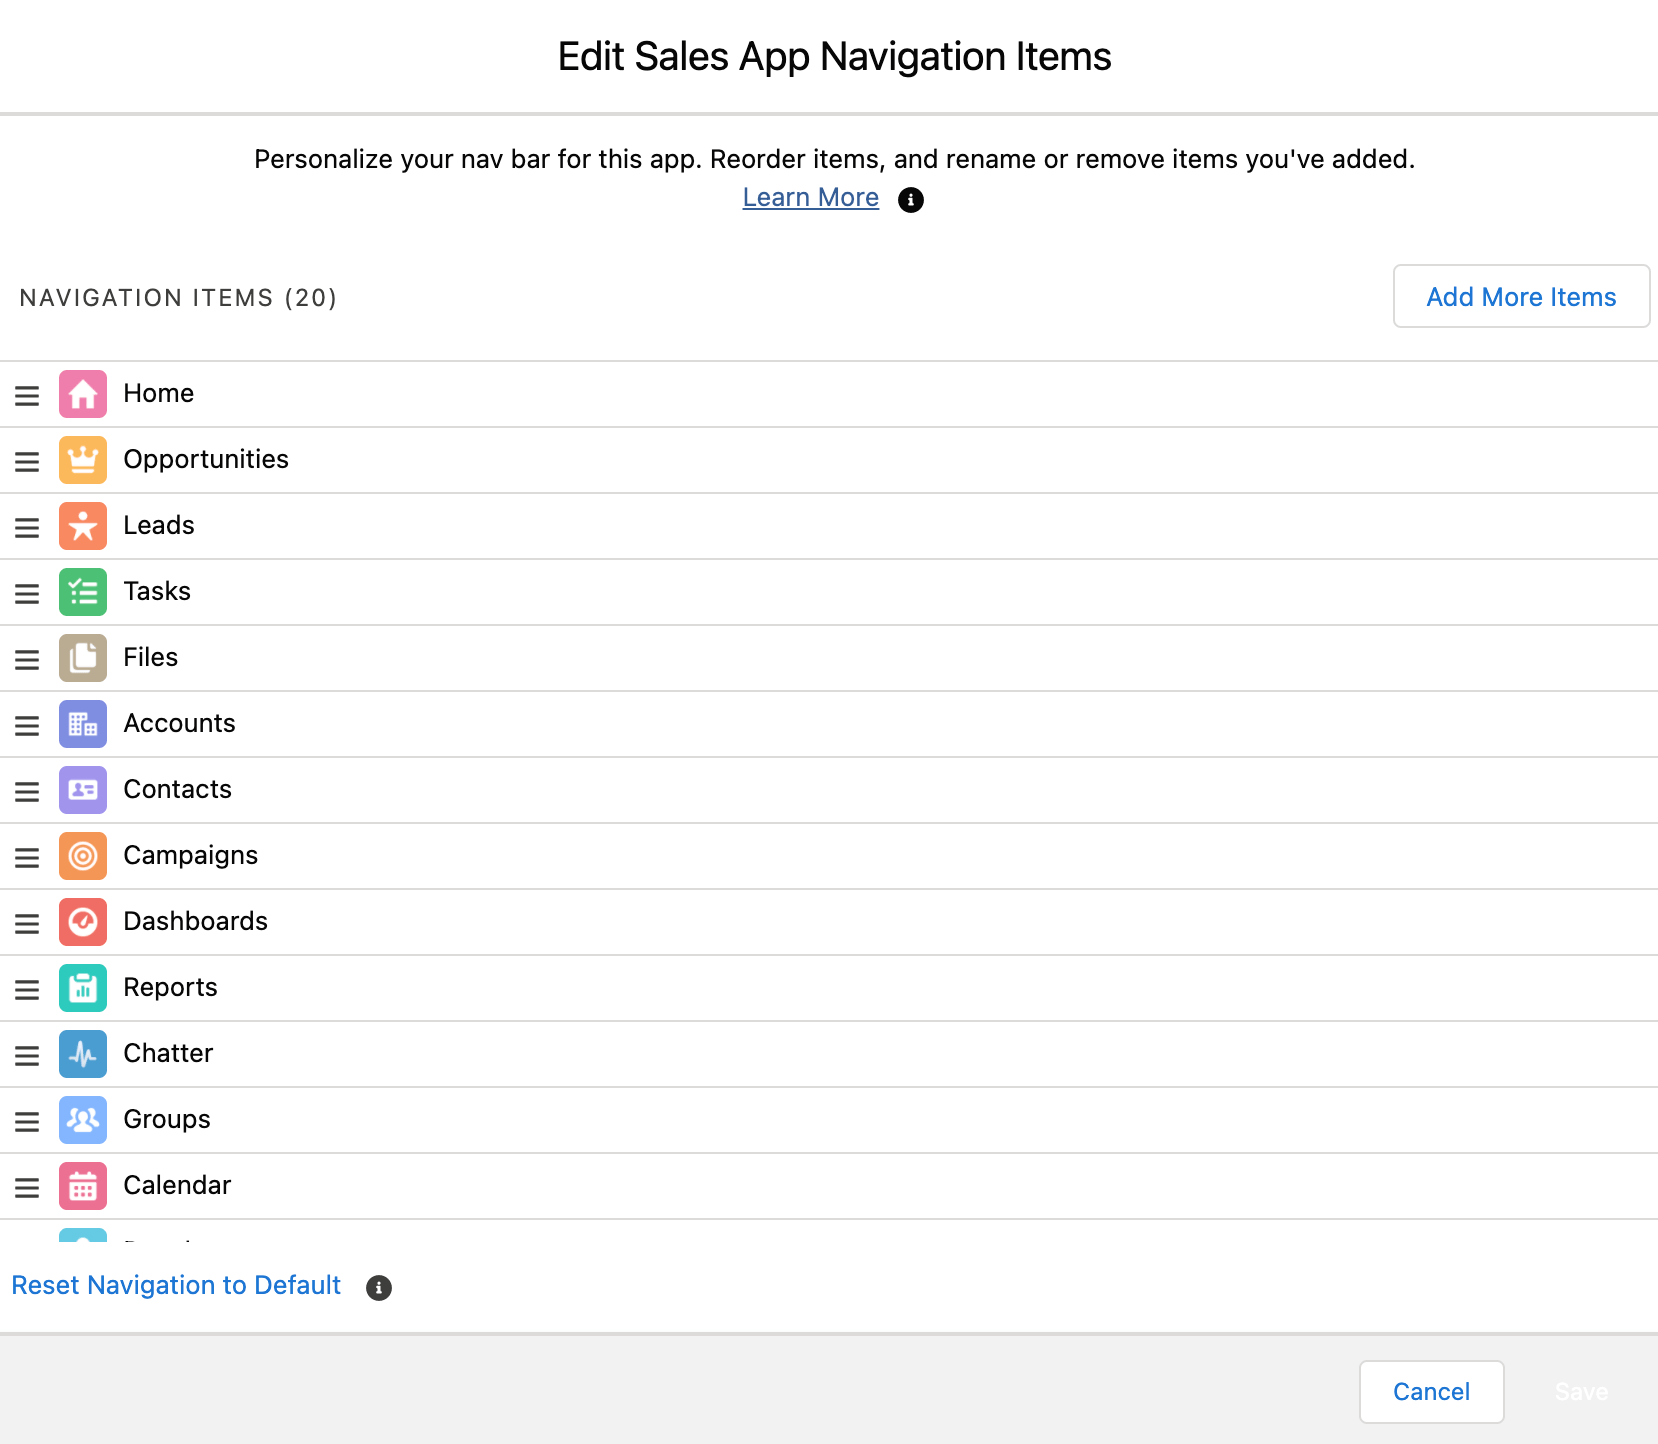Click the Contacts card icon
The height and width of the screenshot is (1444, 1658).
coord(82,790)
